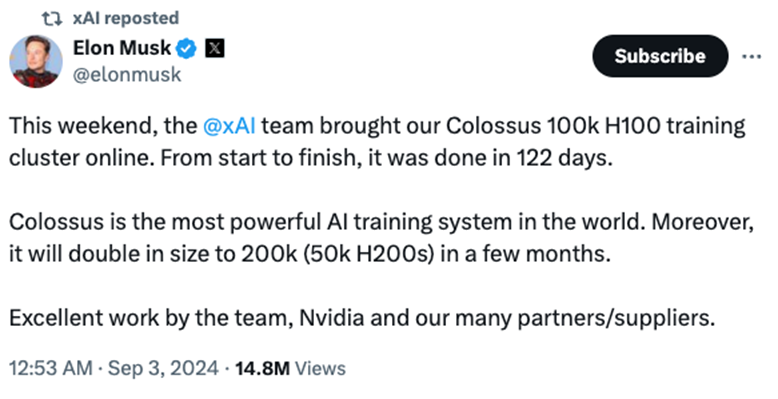
Task: Click the "partners/suppliers" text in the tweet
Action: pyautogui.click(x=616, y=318)
